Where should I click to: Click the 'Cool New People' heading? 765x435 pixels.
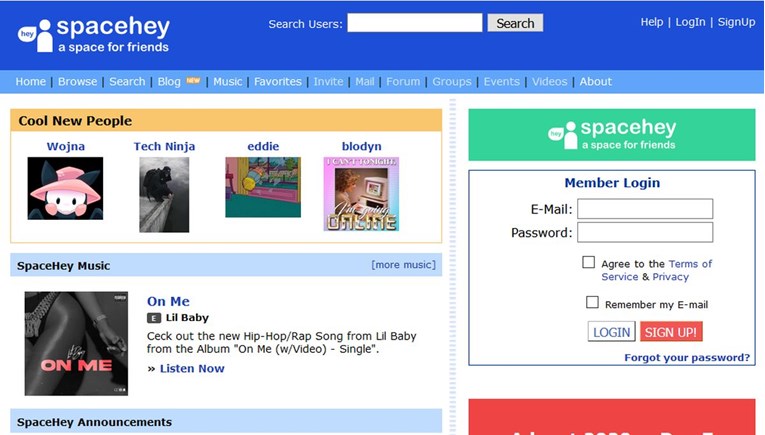pos(75,121)
